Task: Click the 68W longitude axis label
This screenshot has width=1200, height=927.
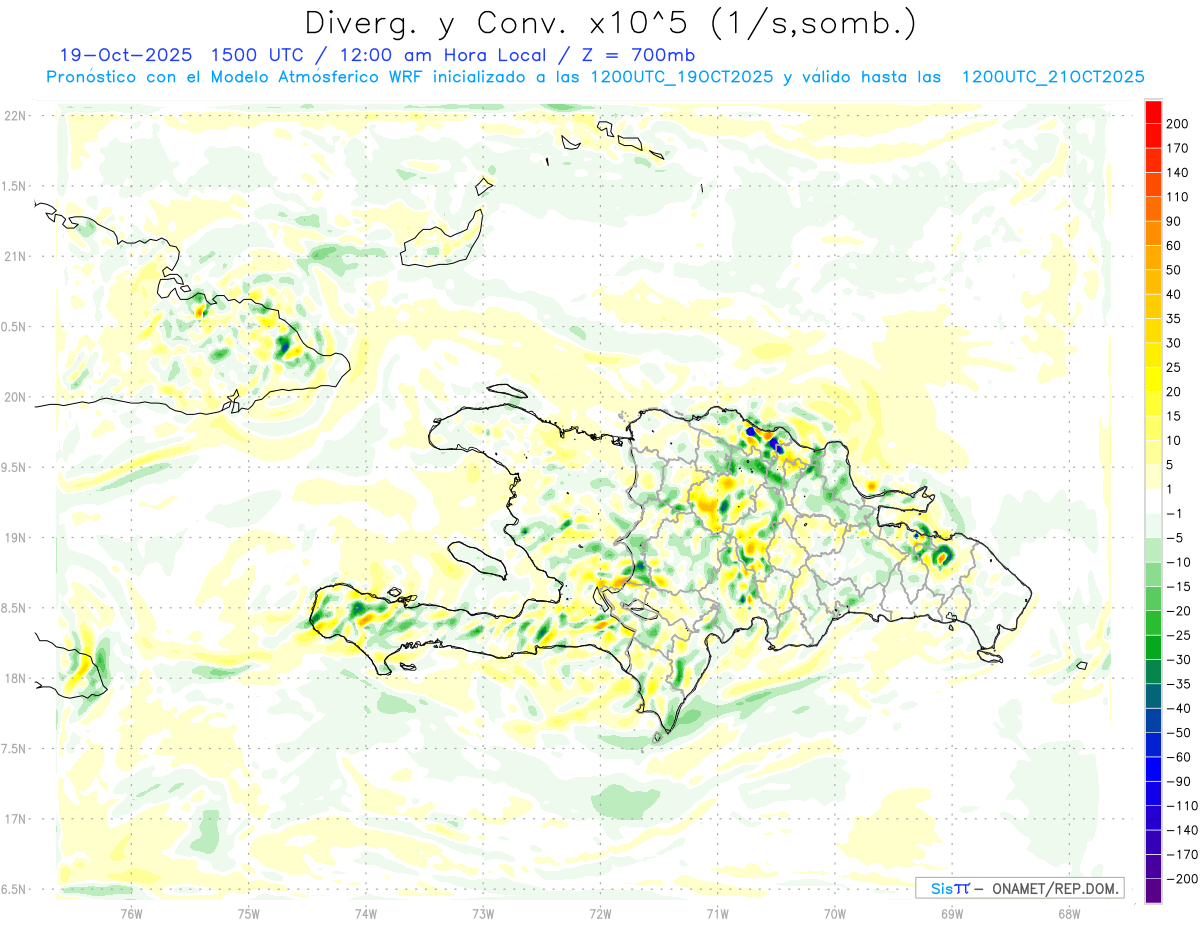Action: point(1068,912)
